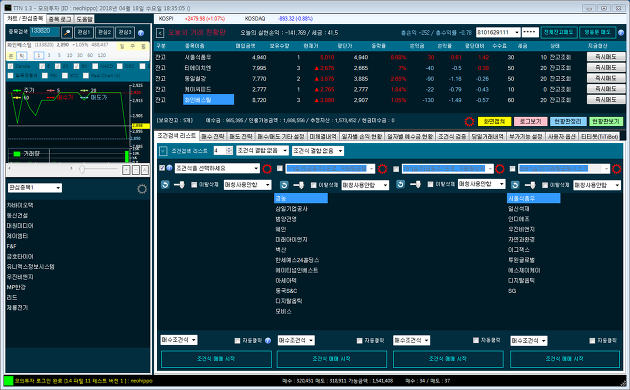Select 금호타이어 in the watchlist

coord(20,256)
